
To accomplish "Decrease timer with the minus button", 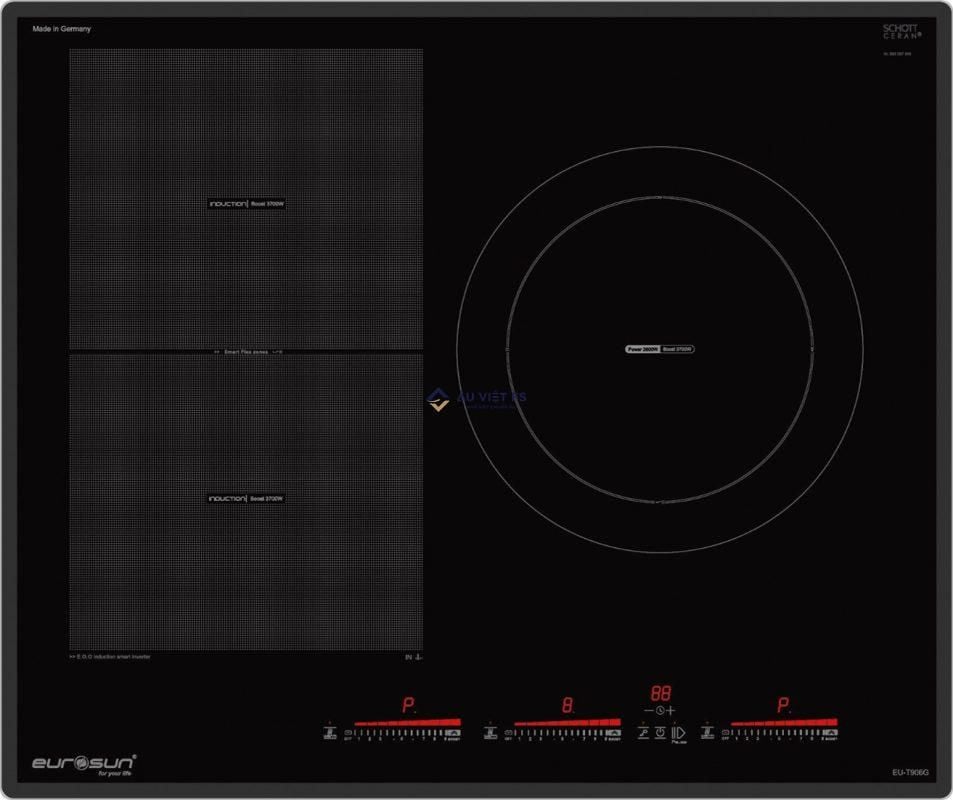I will [x=648, y=710].
